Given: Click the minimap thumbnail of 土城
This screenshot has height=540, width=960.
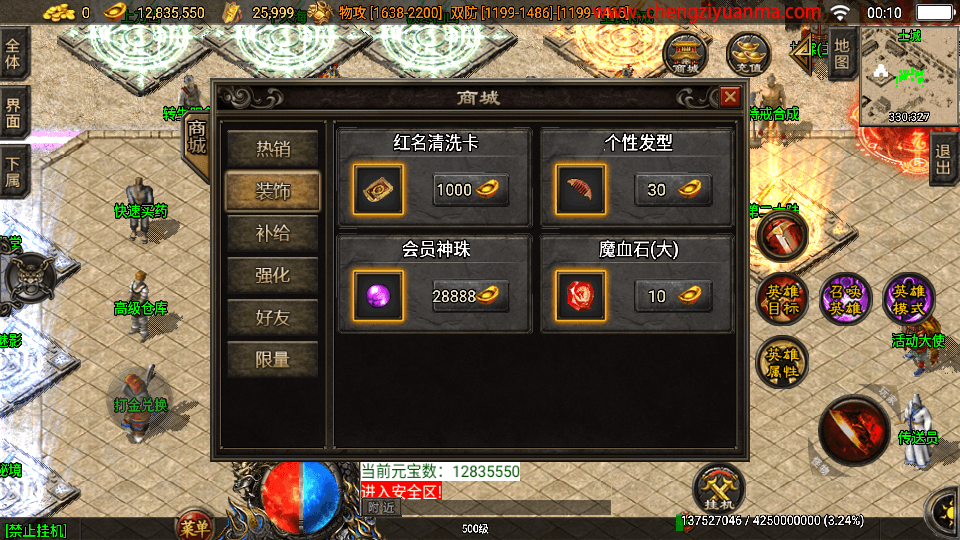Looking at the screenshot, I should (x=908, y=76).
